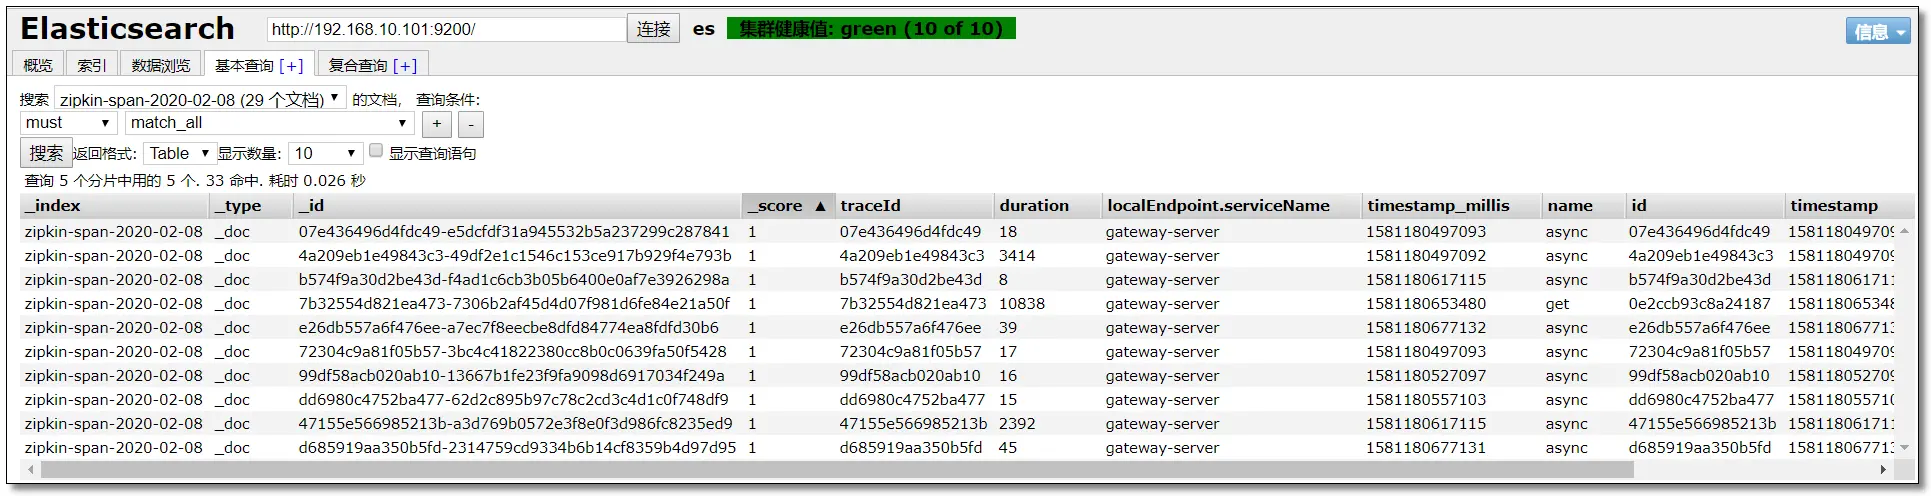
Task: Open the 索引 indices tab
Action: (92, 65)
